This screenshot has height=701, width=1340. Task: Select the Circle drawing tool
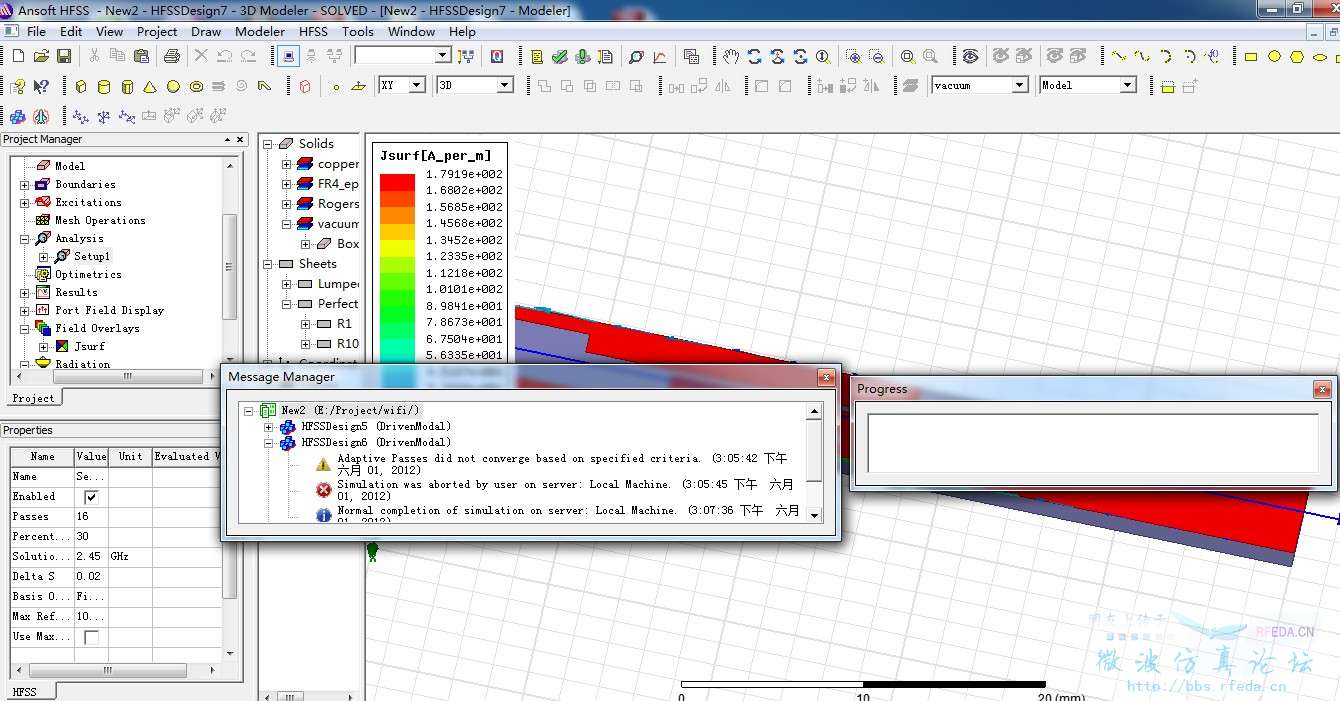(x=1274, y=56)
